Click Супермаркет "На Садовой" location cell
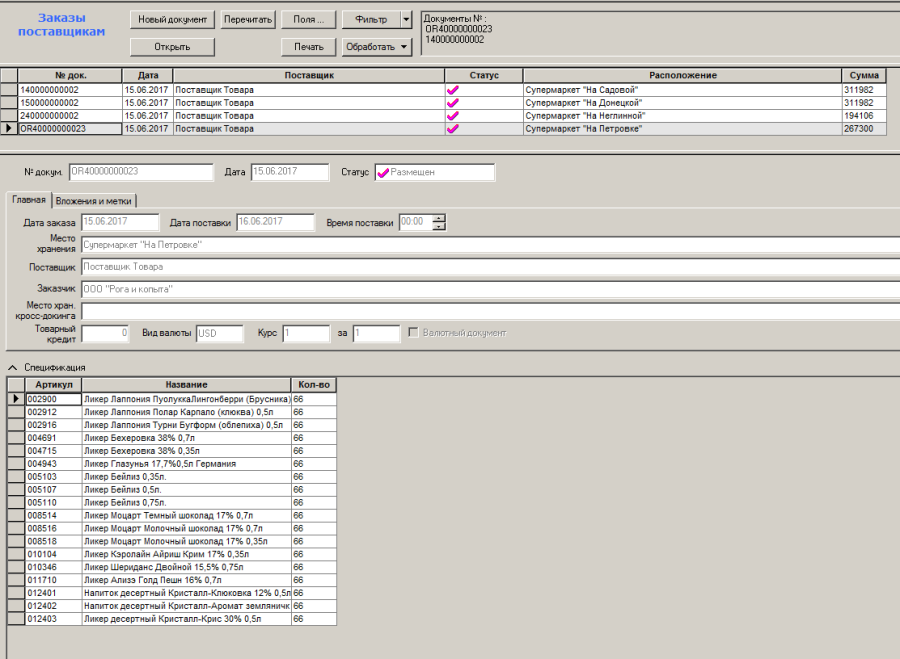Image resolution: width=900 pixels, height=659 pixels. coord(682,90)
